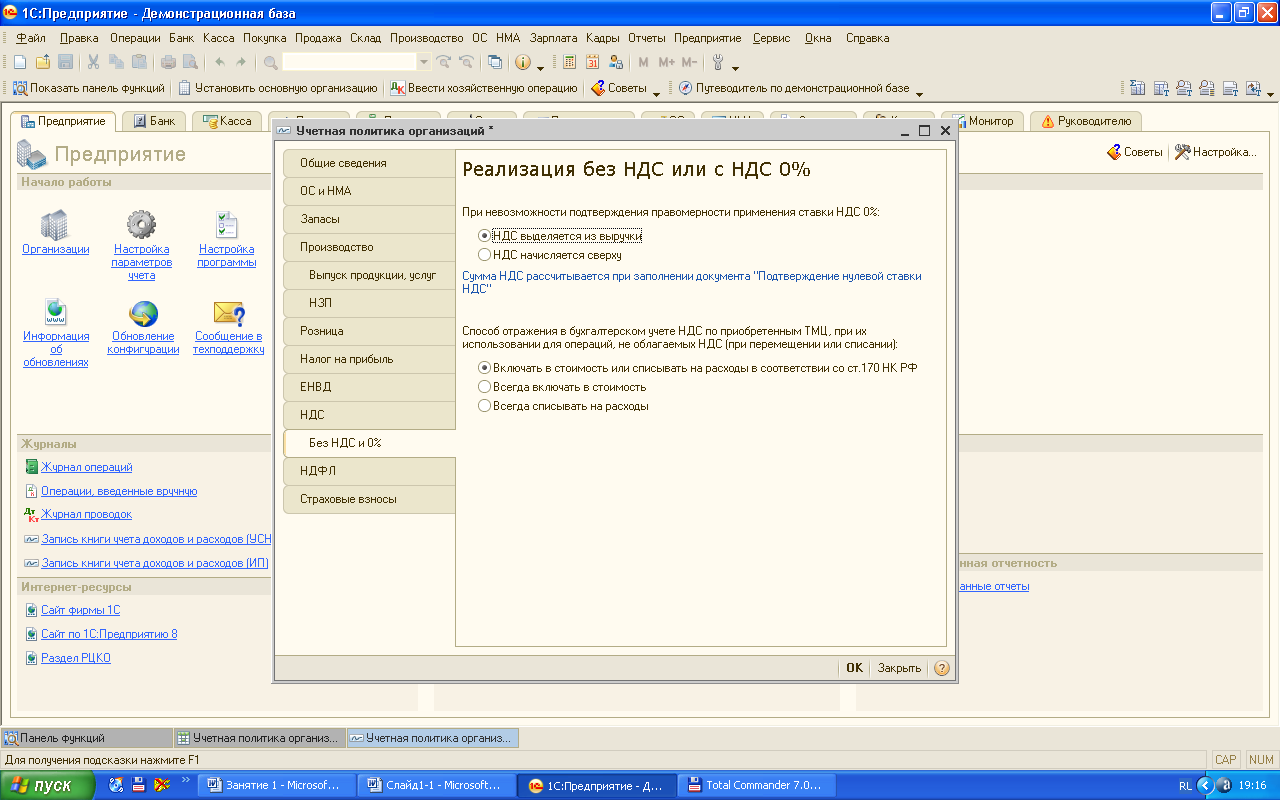Click the OK button in the dialog
Viewport: 1280px width, 800px height.
point(854,668)
